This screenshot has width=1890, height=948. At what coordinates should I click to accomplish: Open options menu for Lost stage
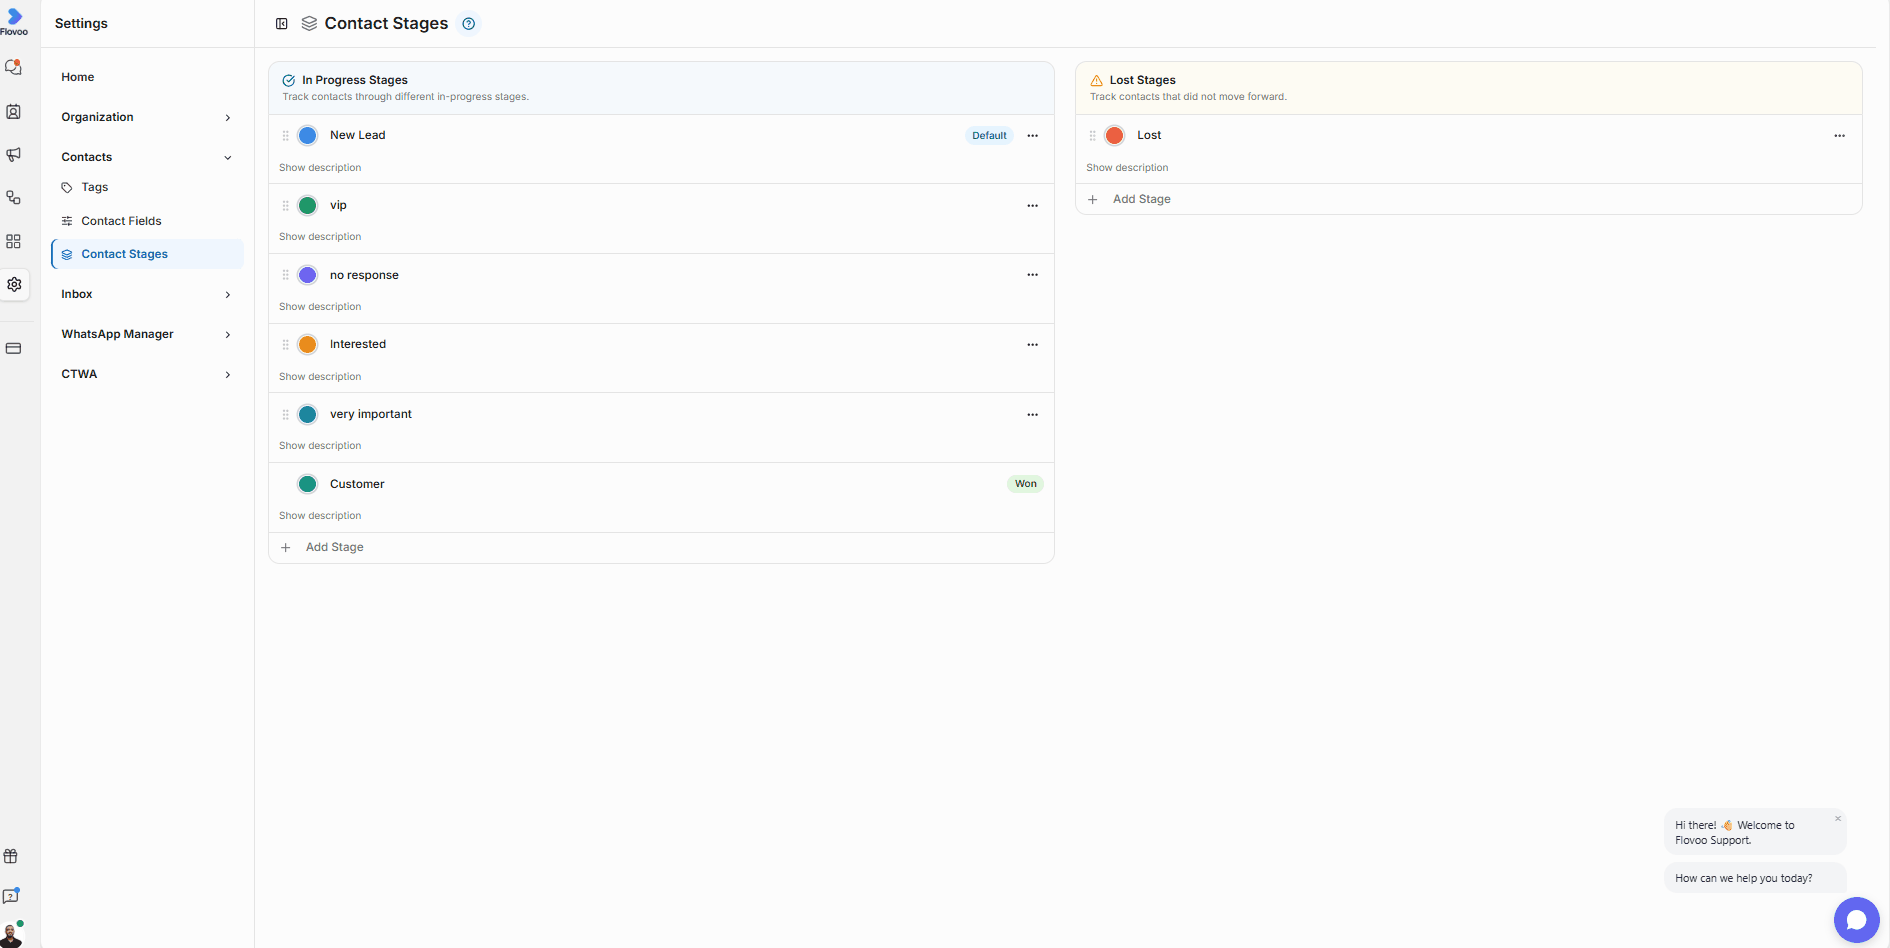pyautogui.click(x=1839, y=135)
